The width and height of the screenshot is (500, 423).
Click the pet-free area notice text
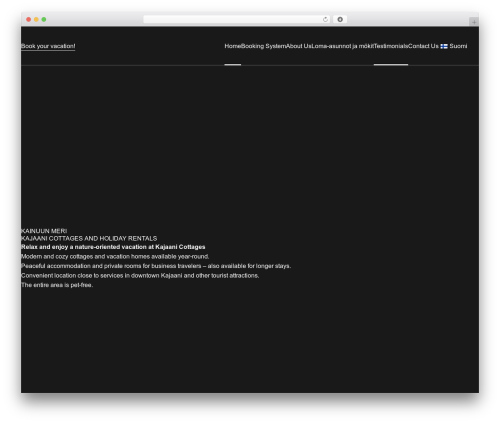57,285
